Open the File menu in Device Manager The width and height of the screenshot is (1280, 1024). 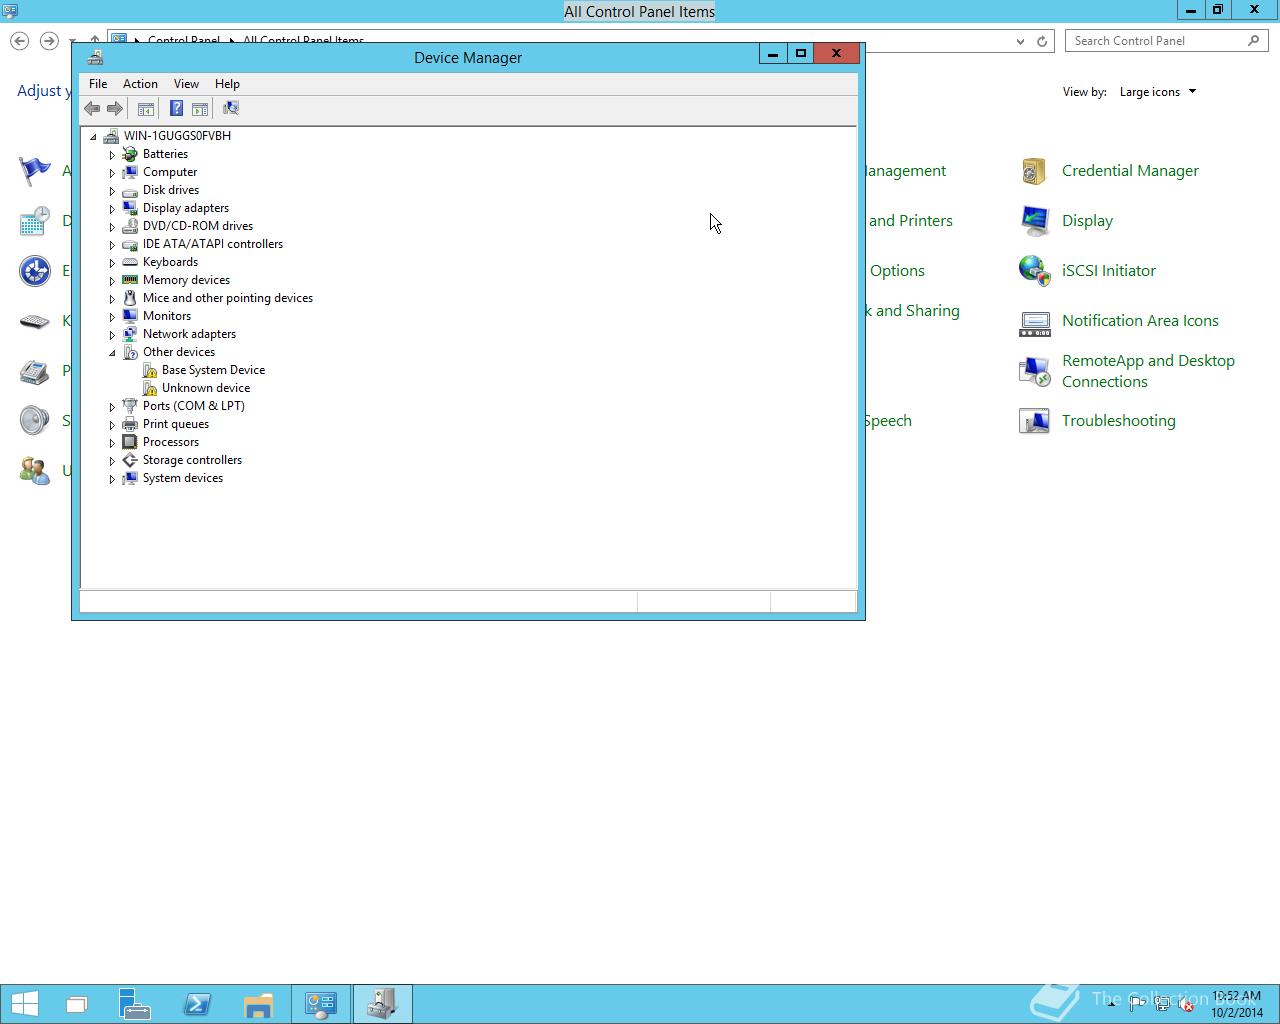(98, 84)
